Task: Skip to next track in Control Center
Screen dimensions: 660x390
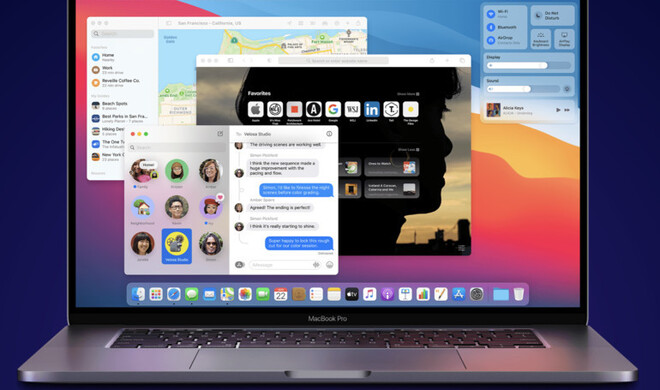Action: 567,110
